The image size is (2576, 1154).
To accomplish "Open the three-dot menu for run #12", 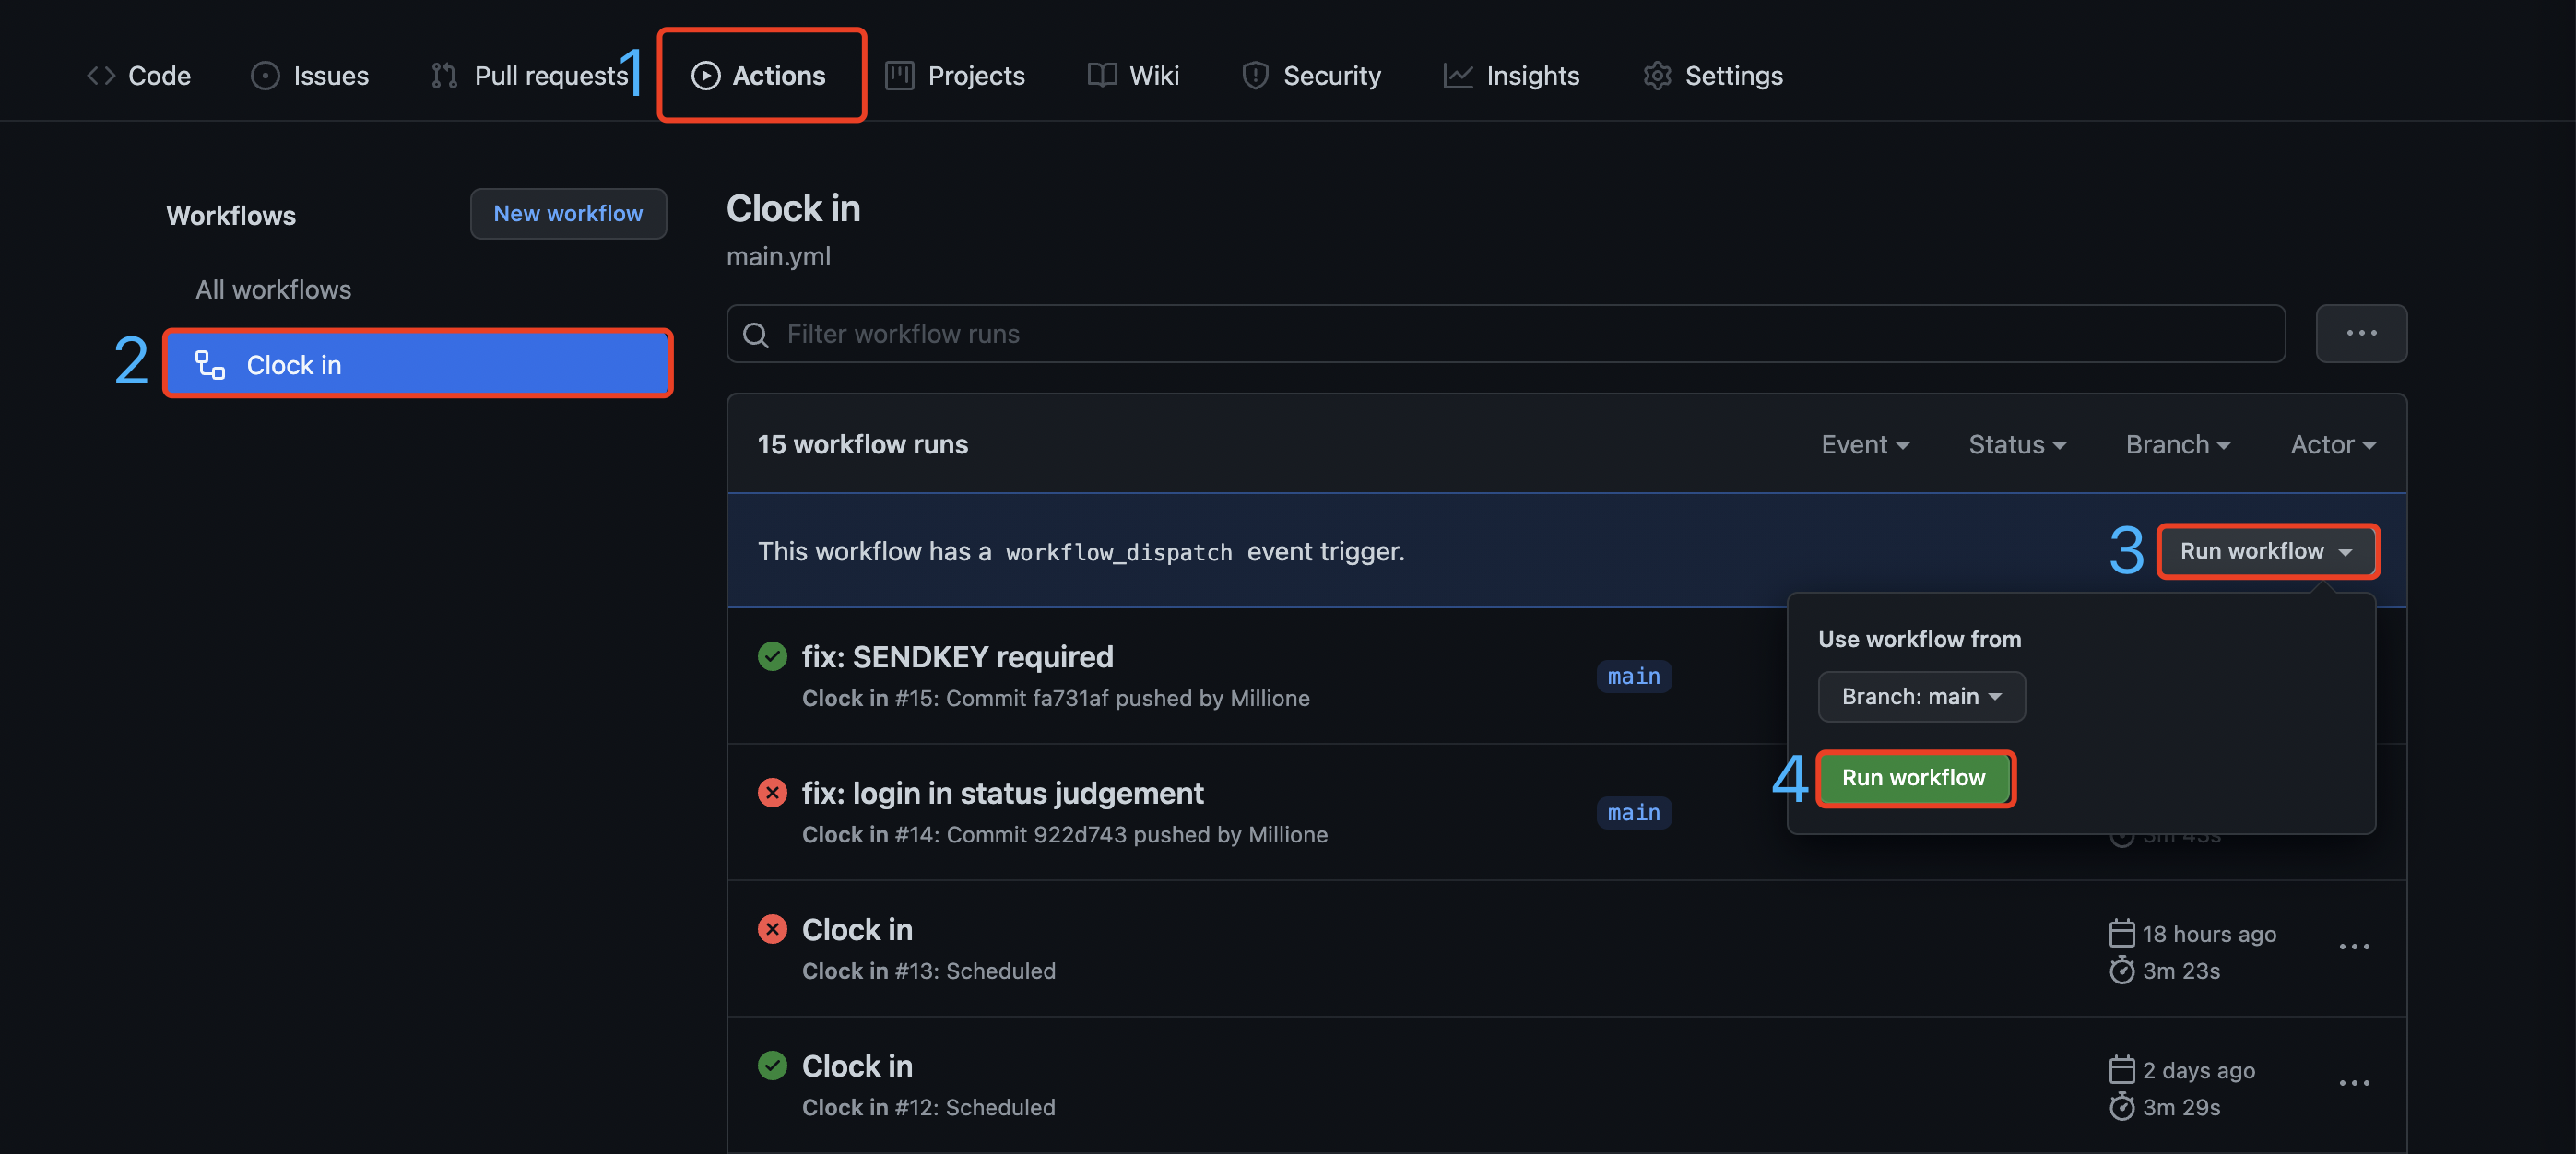I will 2353,1083.
